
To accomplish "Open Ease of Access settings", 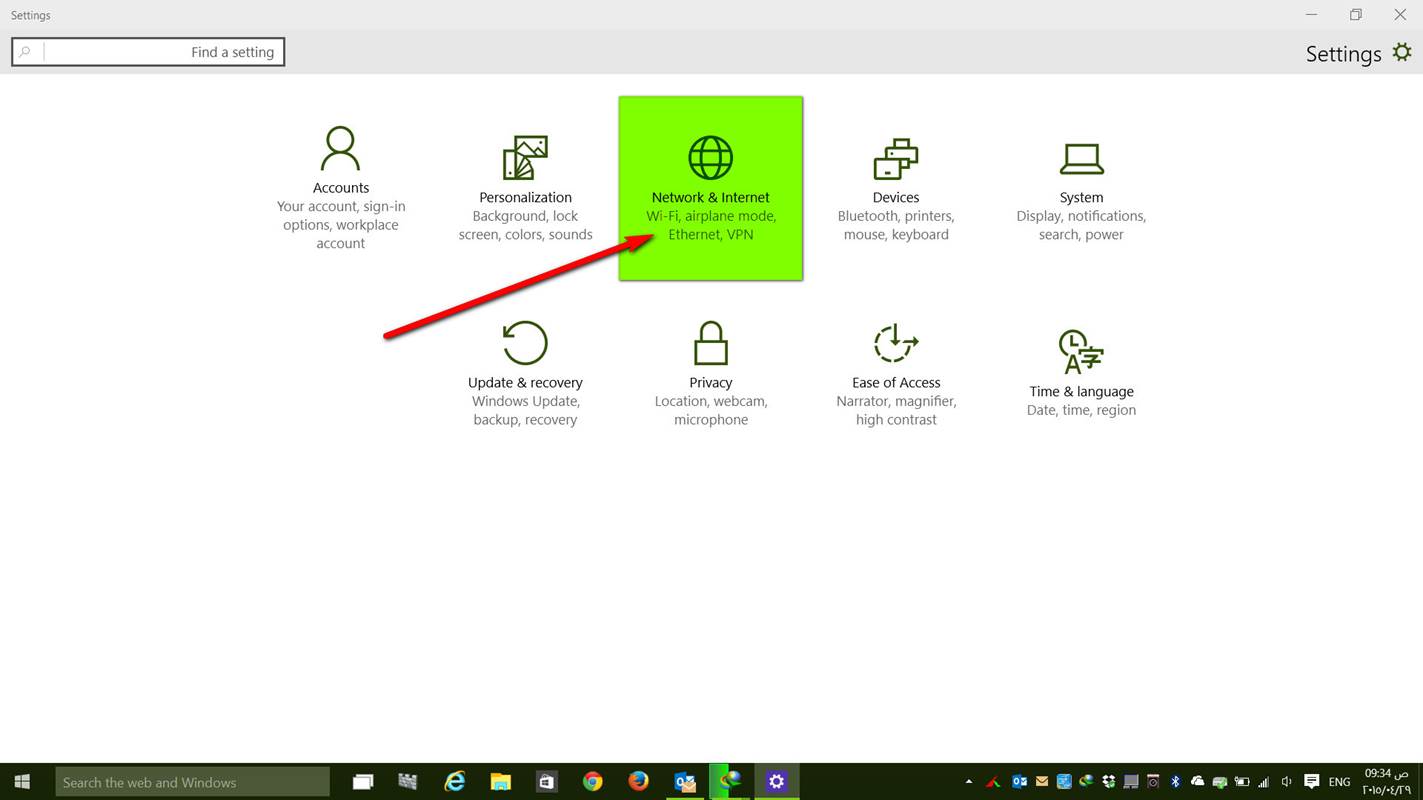I will point(896,373).
